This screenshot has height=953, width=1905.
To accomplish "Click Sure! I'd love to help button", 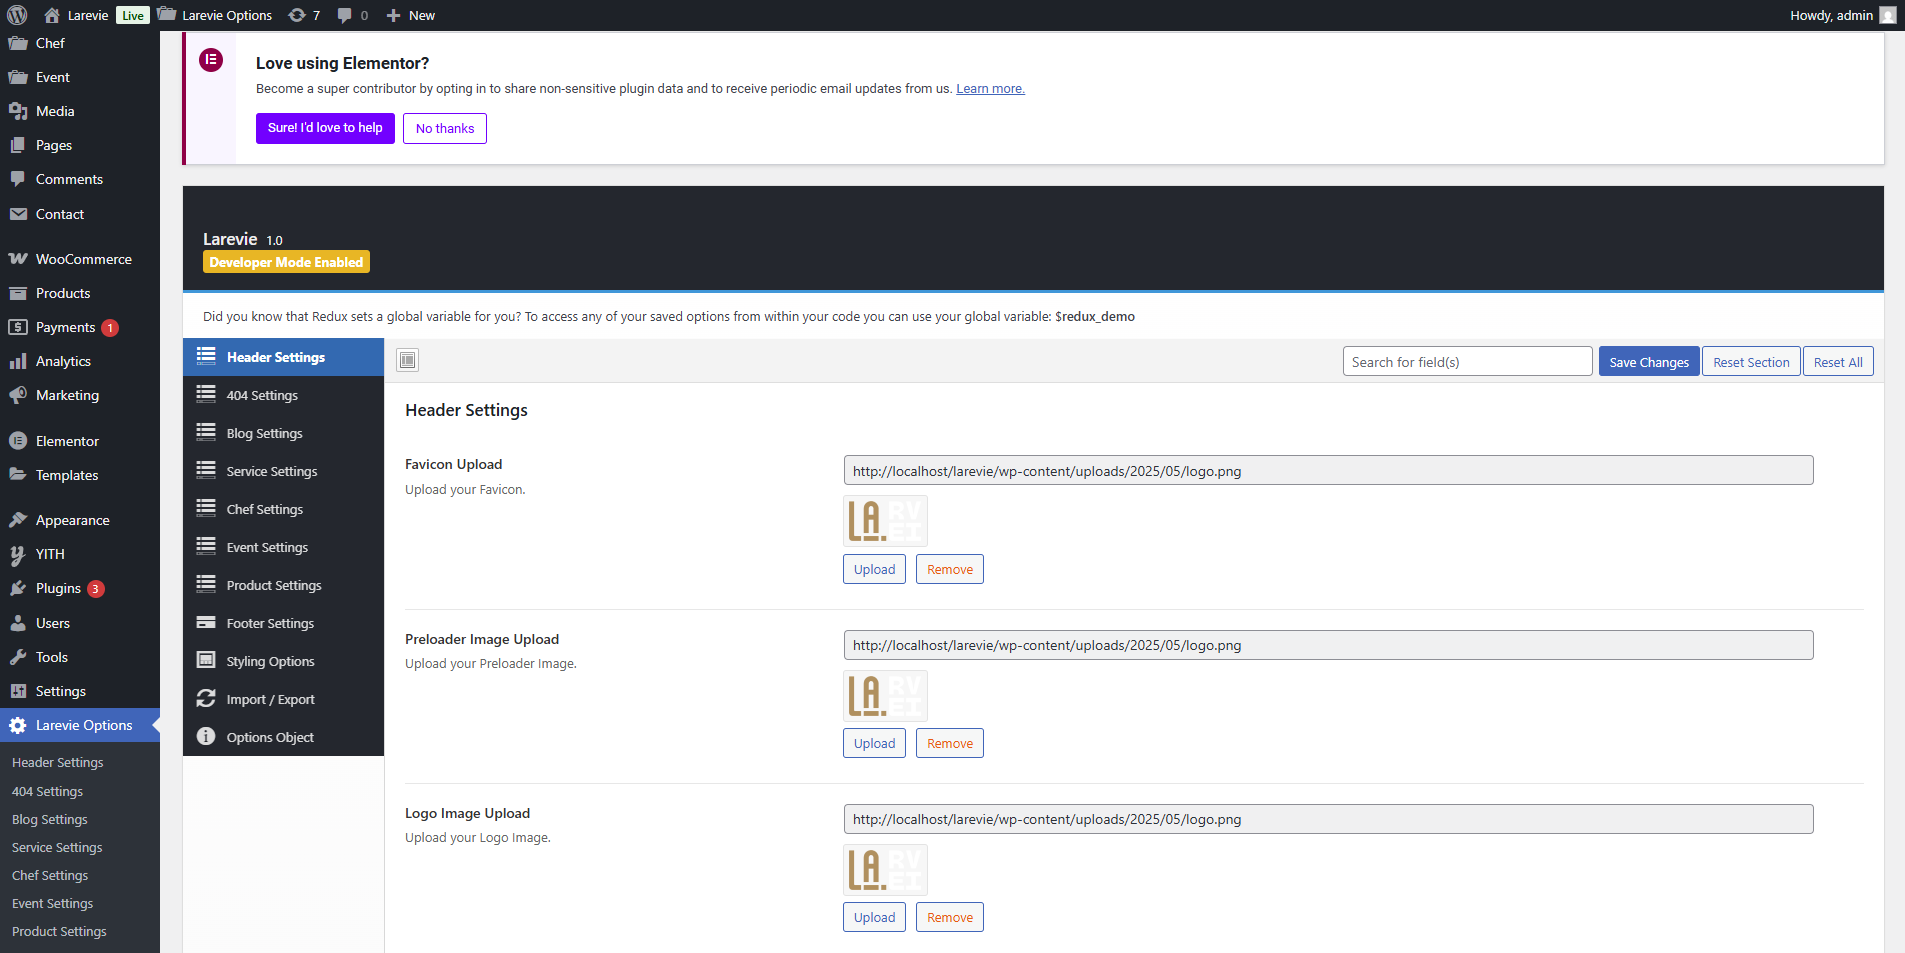I will (x=325, y=128).
